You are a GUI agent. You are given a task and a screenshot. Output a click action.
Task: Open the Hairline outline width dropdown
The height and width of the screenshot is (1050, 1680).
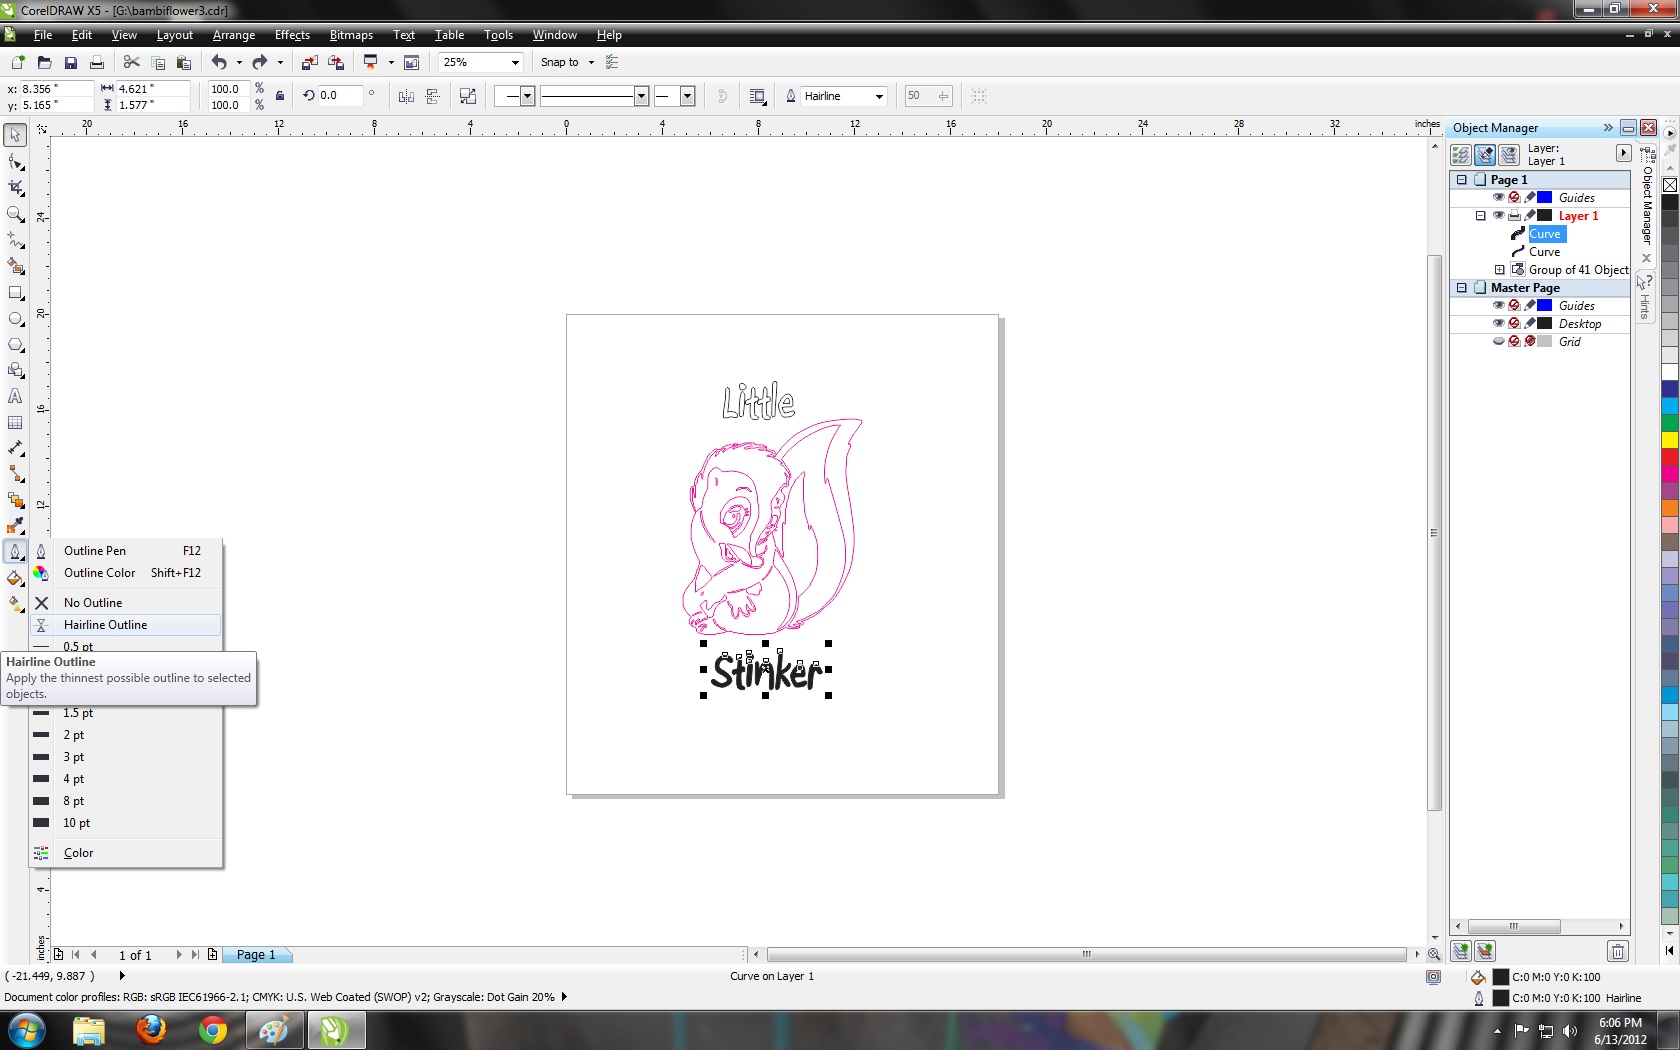pyautogui.click(x=879, y=96)
